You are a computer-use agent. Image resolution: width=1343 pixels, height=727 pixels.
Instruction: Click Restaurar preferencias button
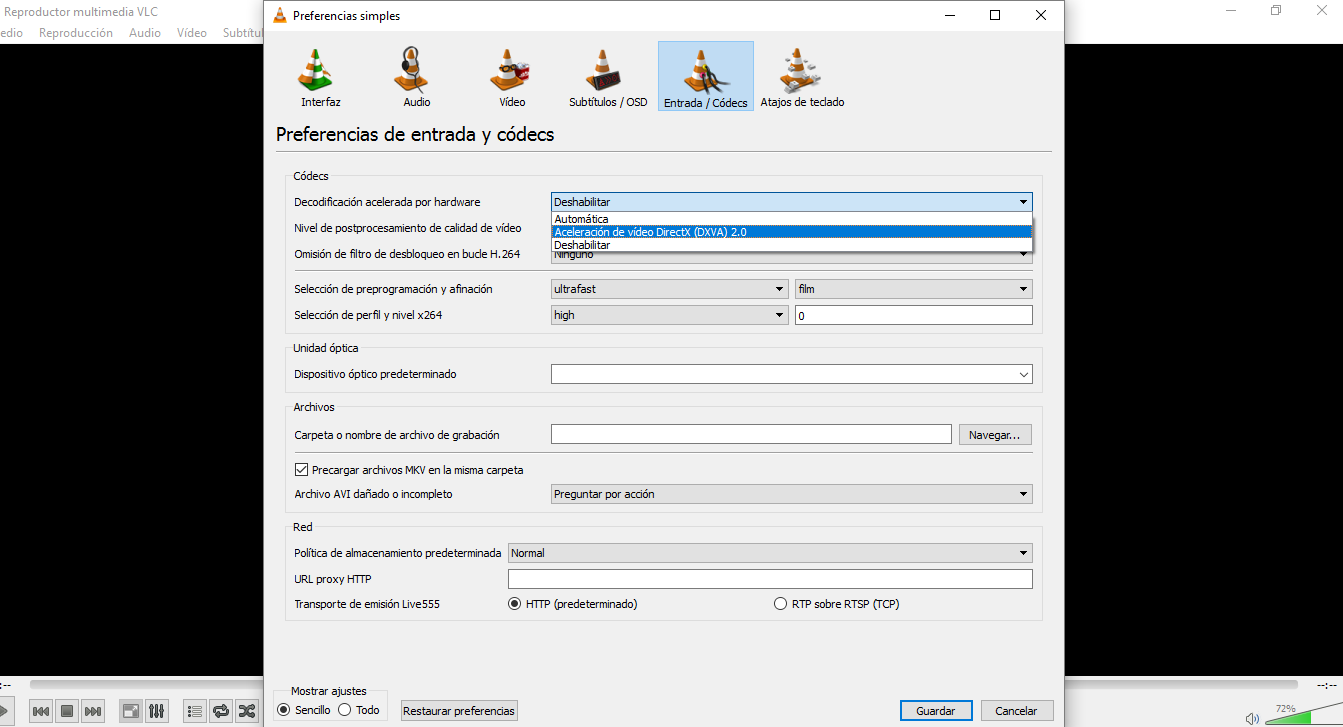click(x=459, y=711)
